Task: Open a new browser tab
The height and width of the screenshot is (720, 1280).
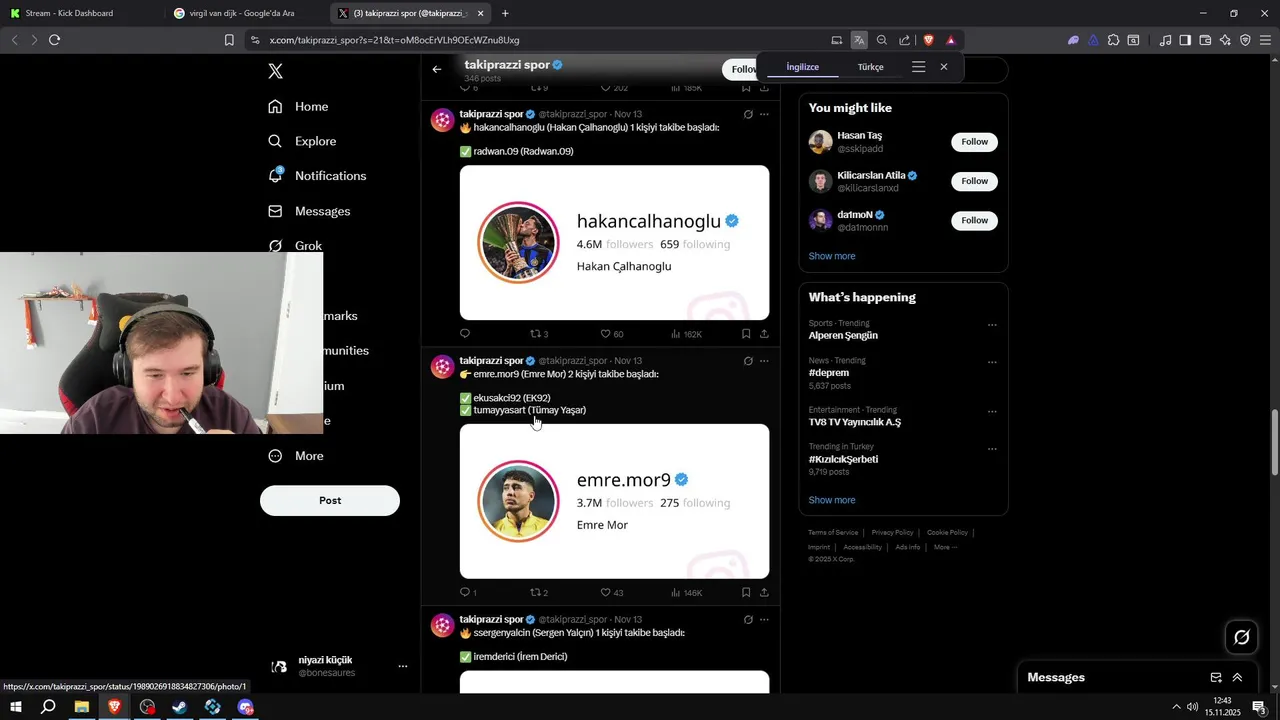Action: coord(505,13)
